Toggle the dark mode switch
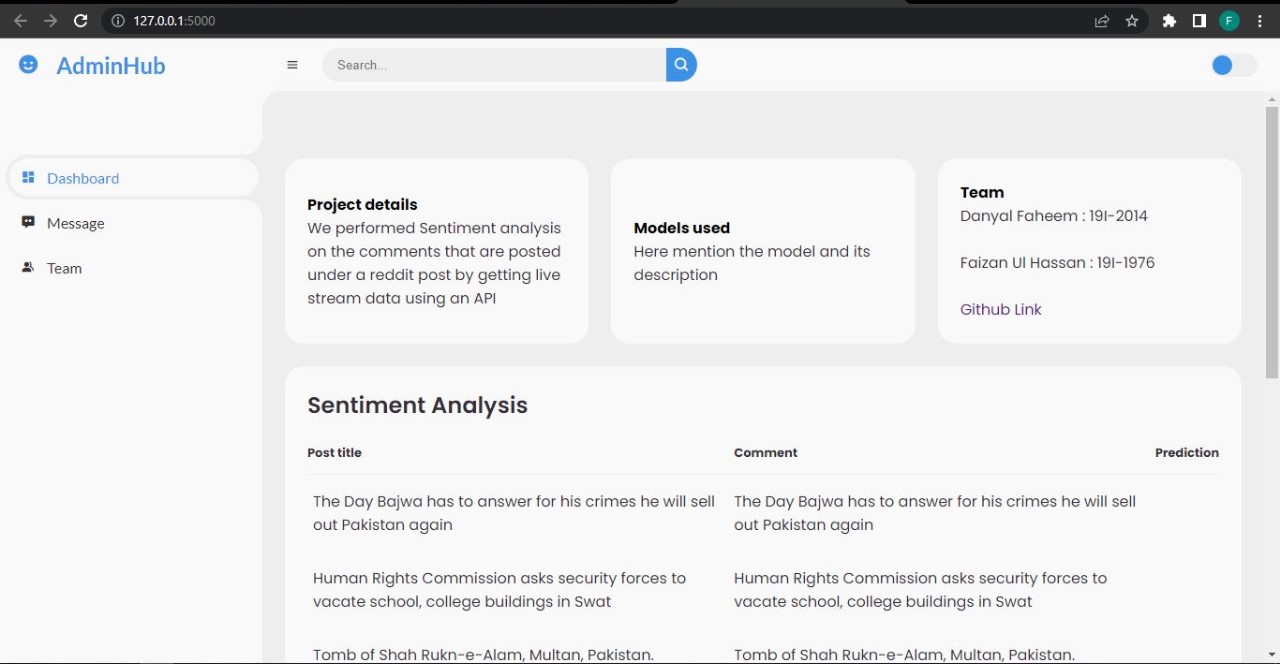This screenshot has width=1280, height=664. coord(1232,65)
